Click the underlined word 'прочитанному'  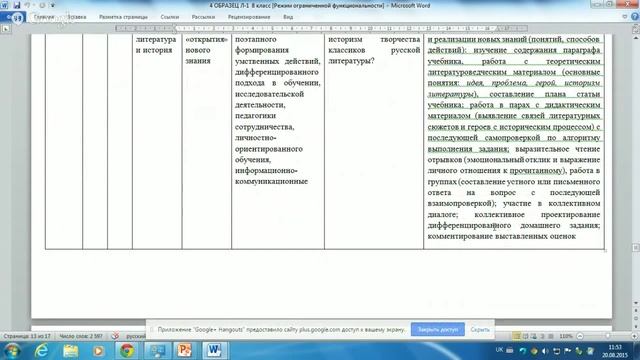coord(536,171)
